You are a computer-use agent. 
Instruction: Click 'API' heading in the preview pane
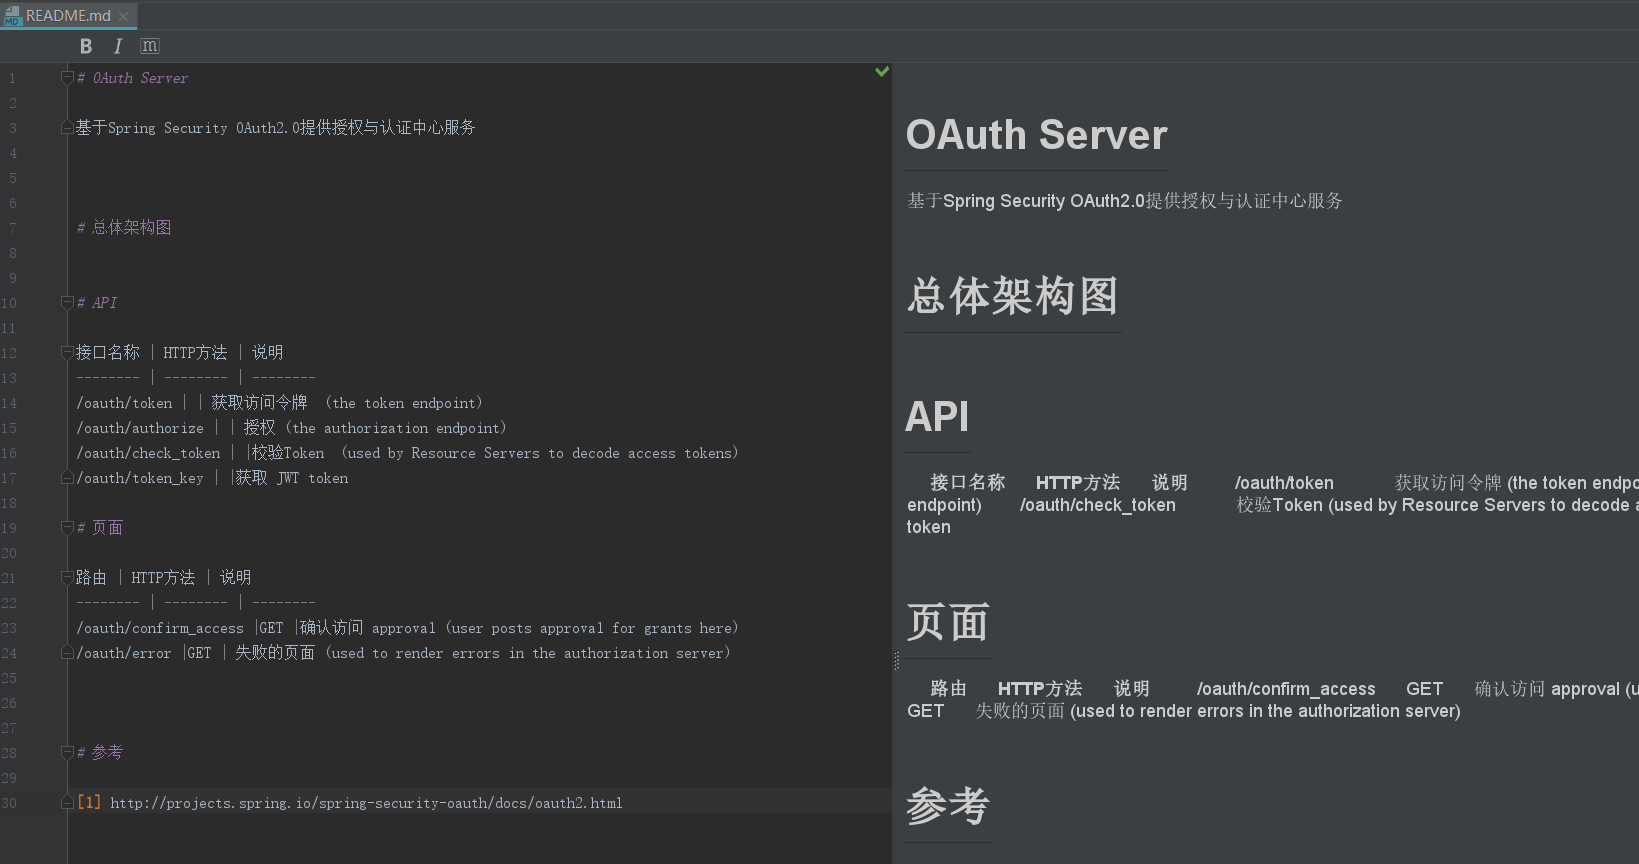click(937, 416)
